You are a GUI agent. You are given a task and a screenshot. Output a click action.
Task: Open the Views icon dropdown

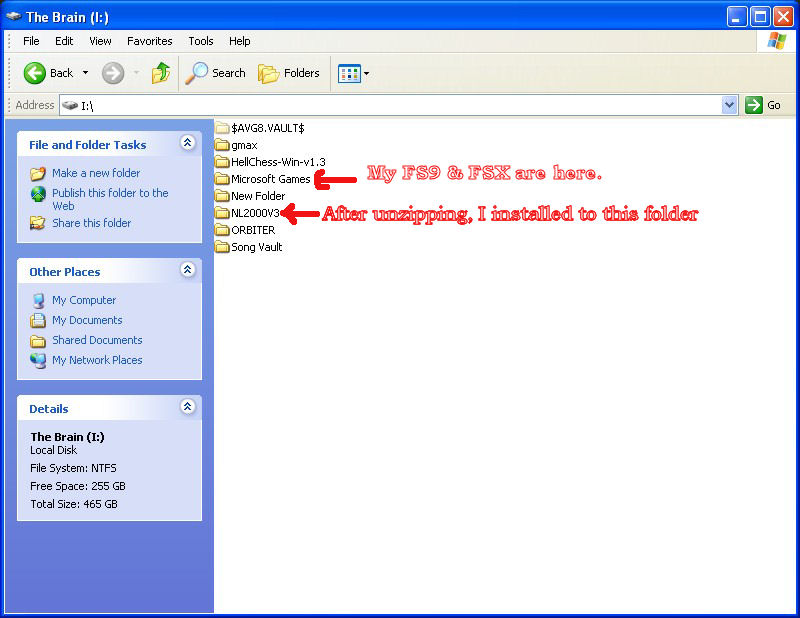point(353,73)
